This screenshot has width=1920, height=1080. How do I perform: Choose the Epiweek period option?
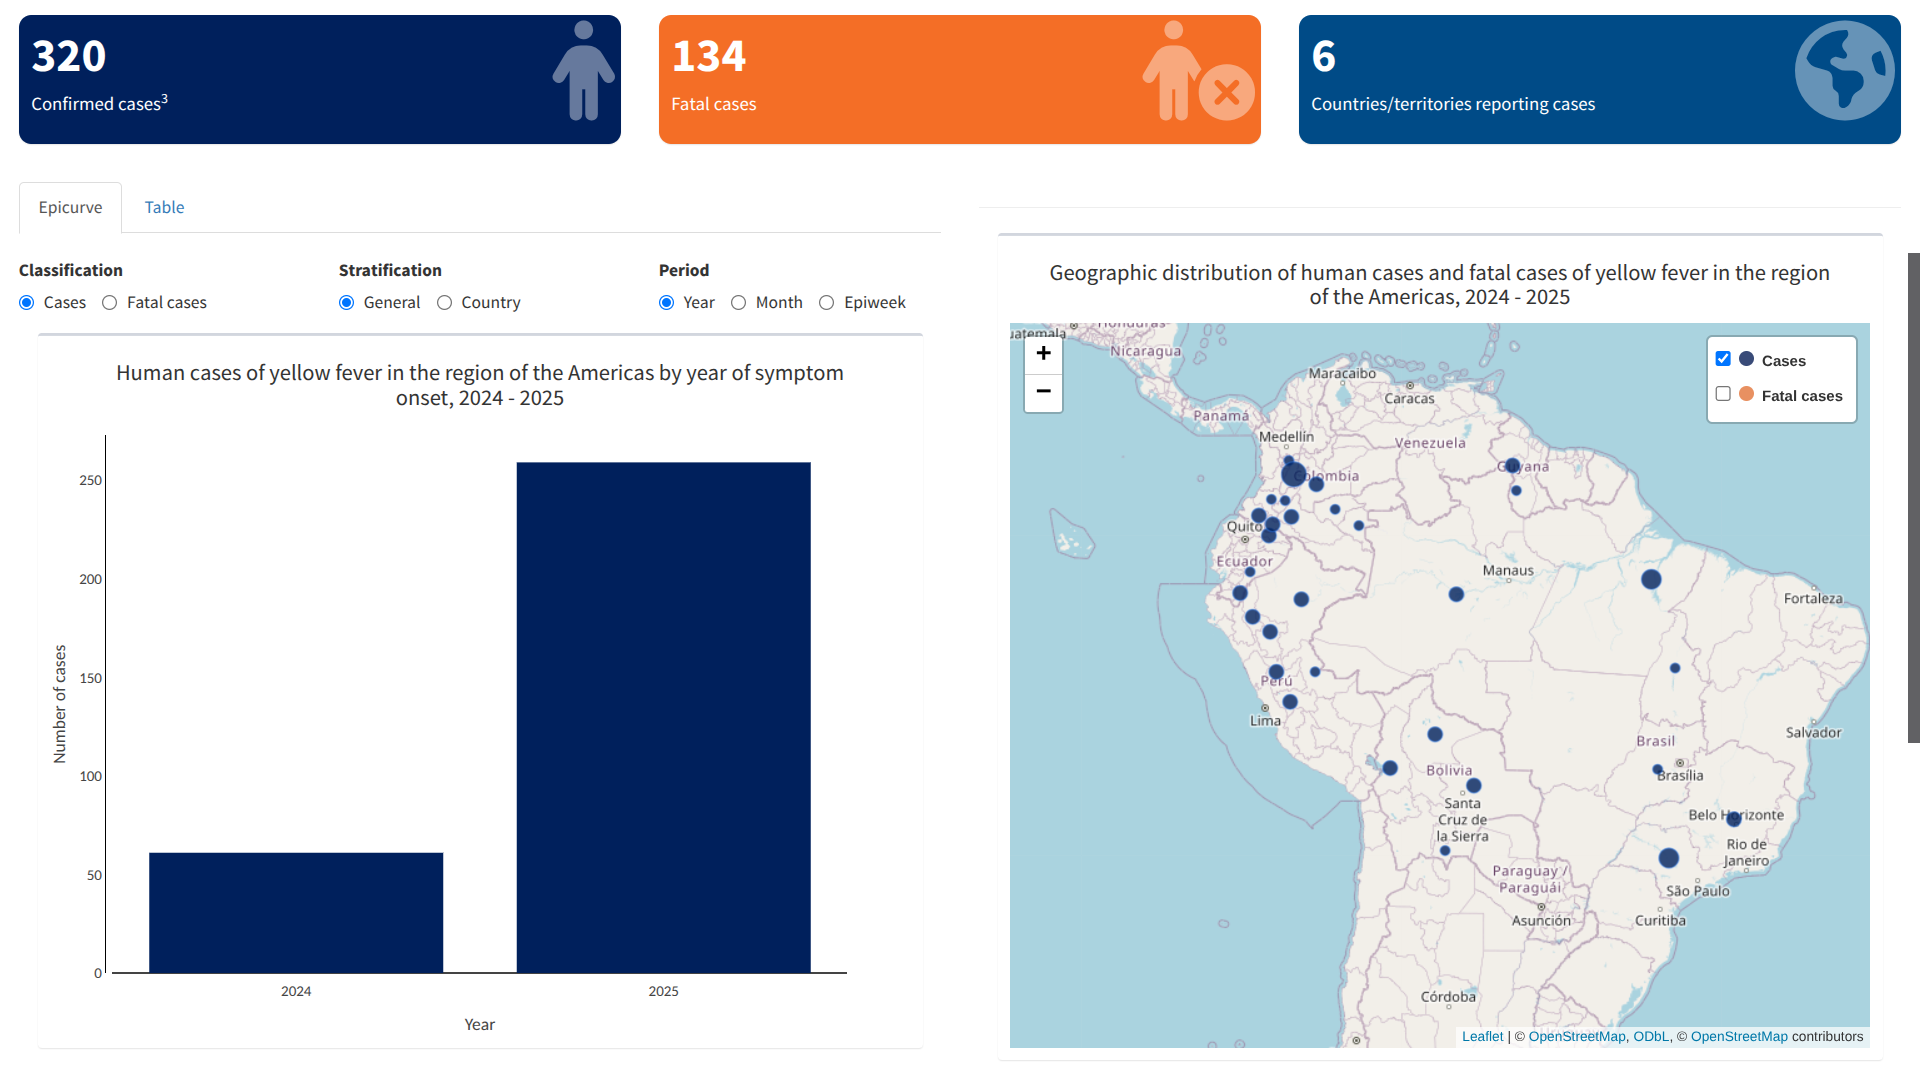click(x=827, y=303)
